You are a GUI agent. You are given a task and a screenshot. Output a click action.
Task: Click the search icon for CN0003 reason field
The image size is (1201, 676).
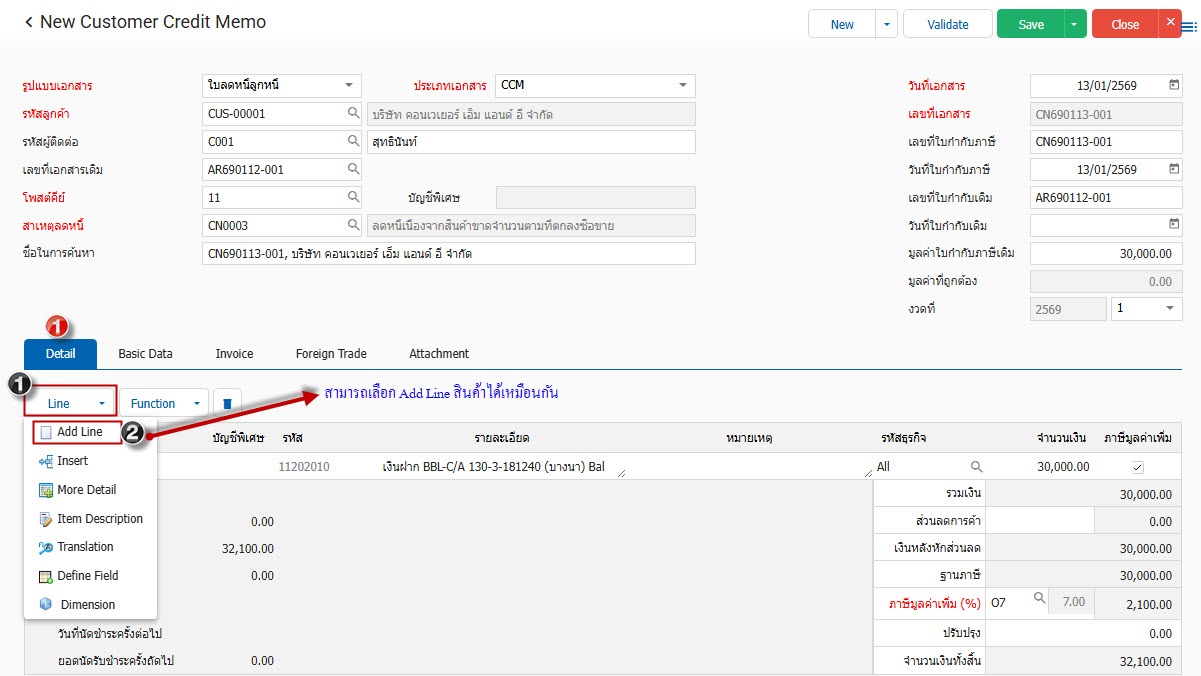[353, 226]
